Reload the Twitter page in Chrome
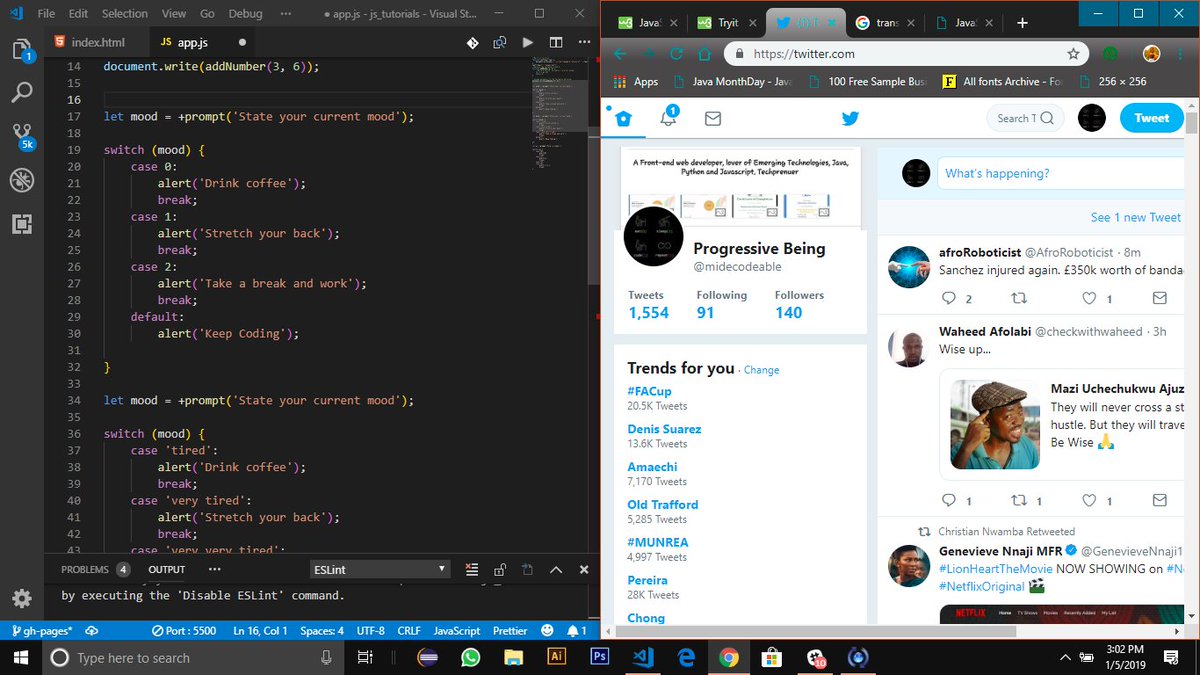 click(677, 54)
